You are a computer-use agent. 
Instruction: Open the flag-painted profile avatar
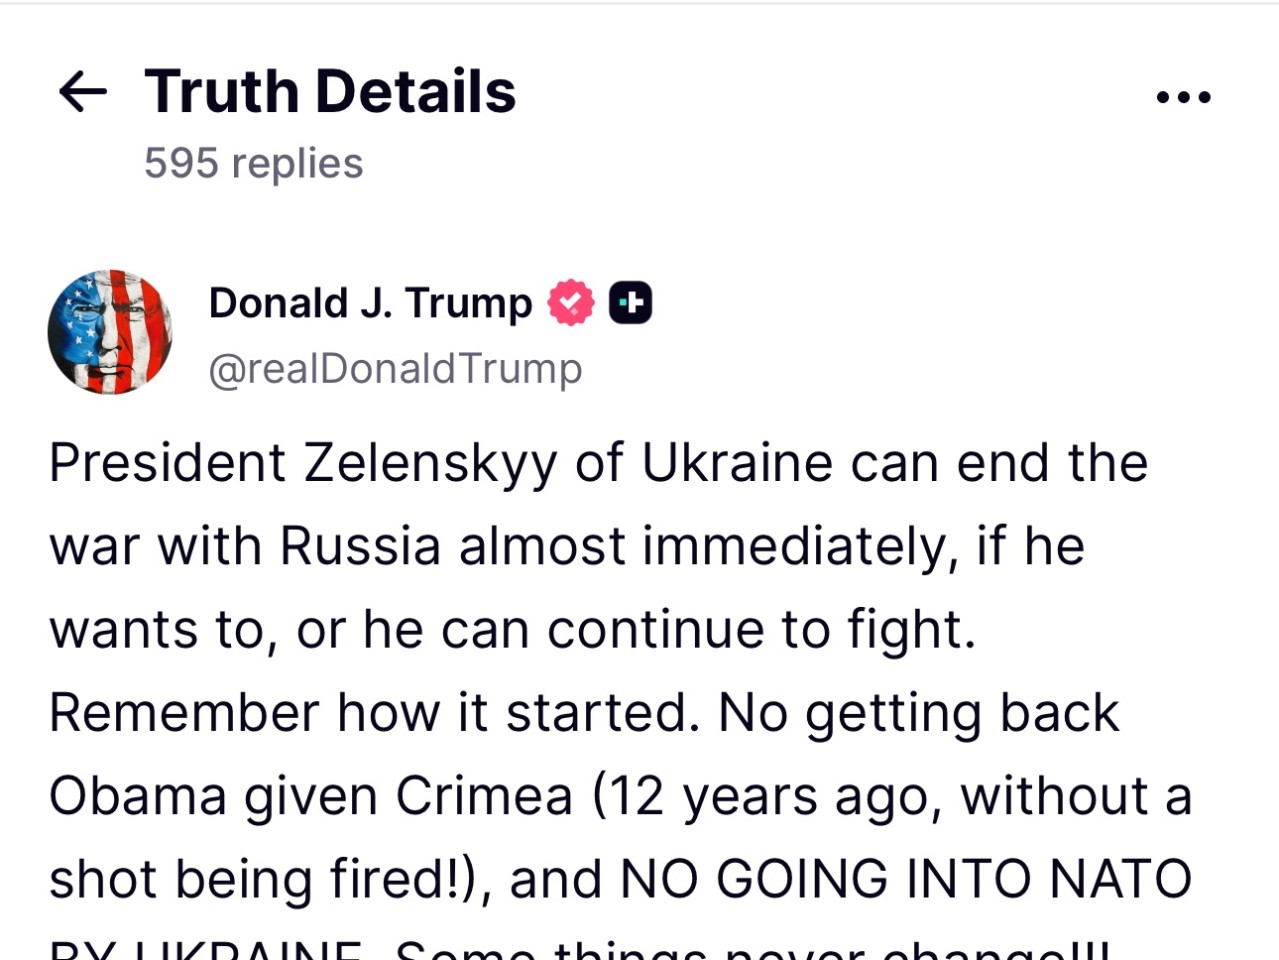(x=110, y=332)
